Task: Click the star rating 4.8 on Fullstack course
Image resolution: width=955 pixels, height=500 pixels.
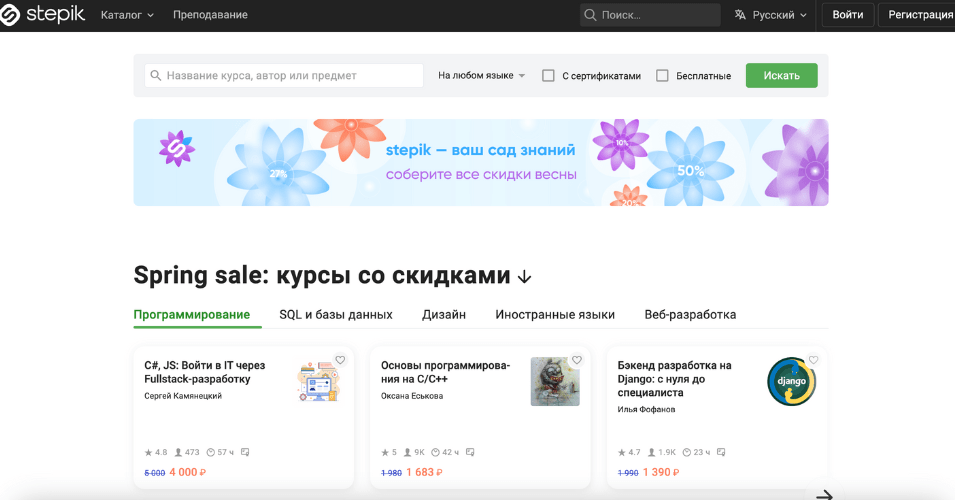Action: [x=156, y=452]
